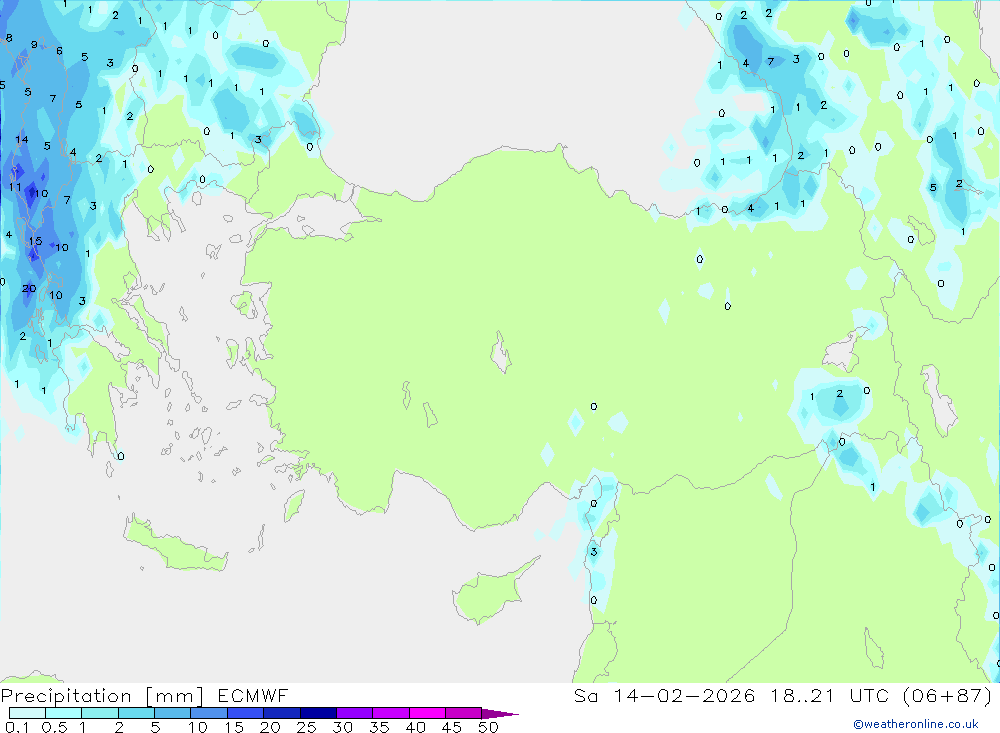The image size is (1000, 733).
Task: Click the '0.5' legend scale label
Action: [x=54, y=727]
